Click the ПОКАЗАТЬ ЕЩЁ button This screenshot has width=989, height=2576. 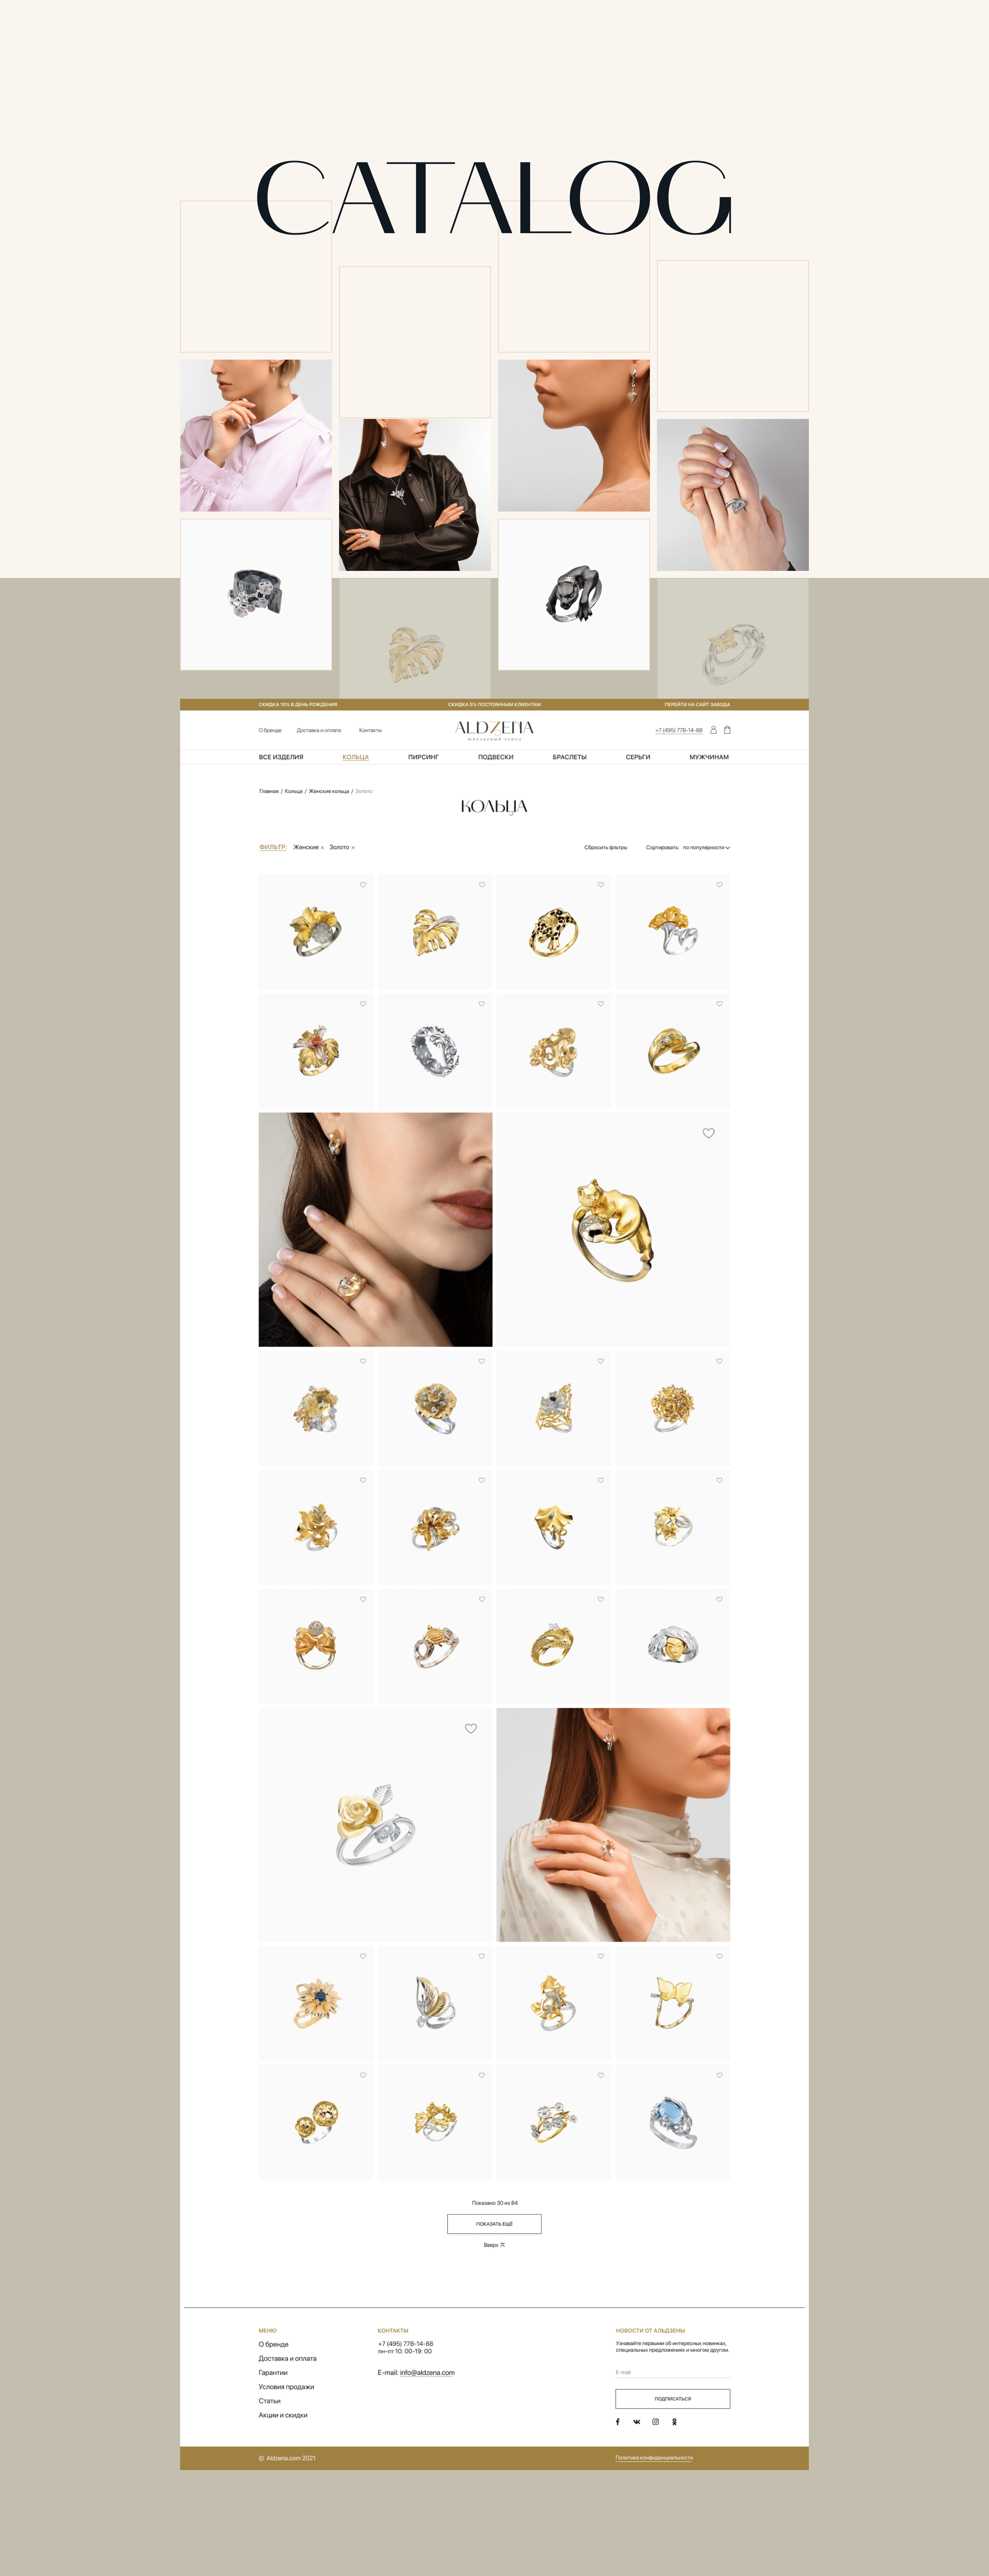494,2224
